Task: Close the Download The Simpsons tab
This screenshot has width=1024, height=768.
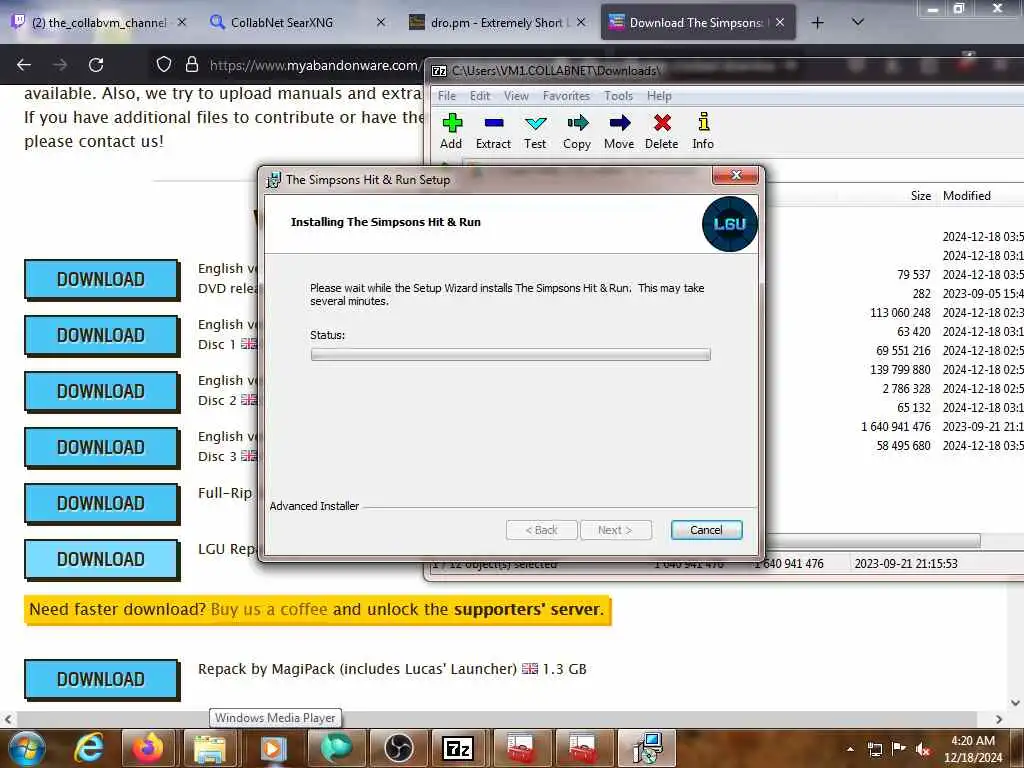Action: click(x=780, y=22)
